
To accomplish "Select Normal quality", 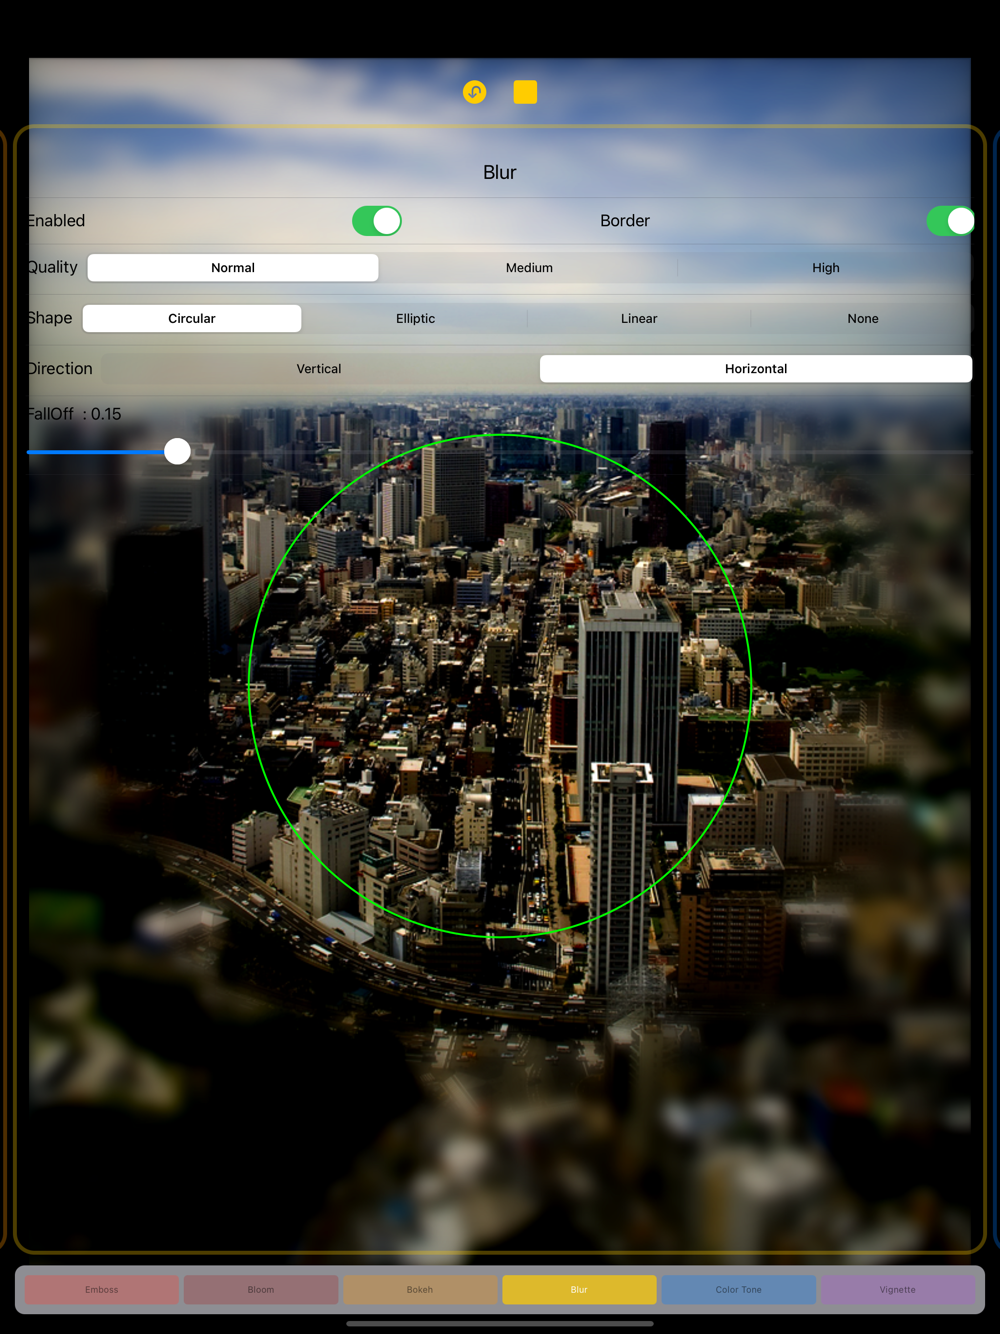I will [233, 268].
